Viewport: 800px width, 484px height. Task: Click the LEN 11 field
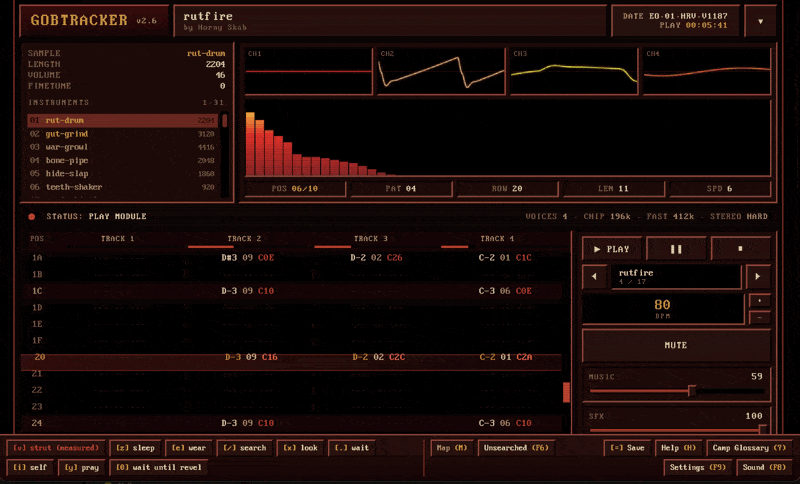(x=613, y=189)
